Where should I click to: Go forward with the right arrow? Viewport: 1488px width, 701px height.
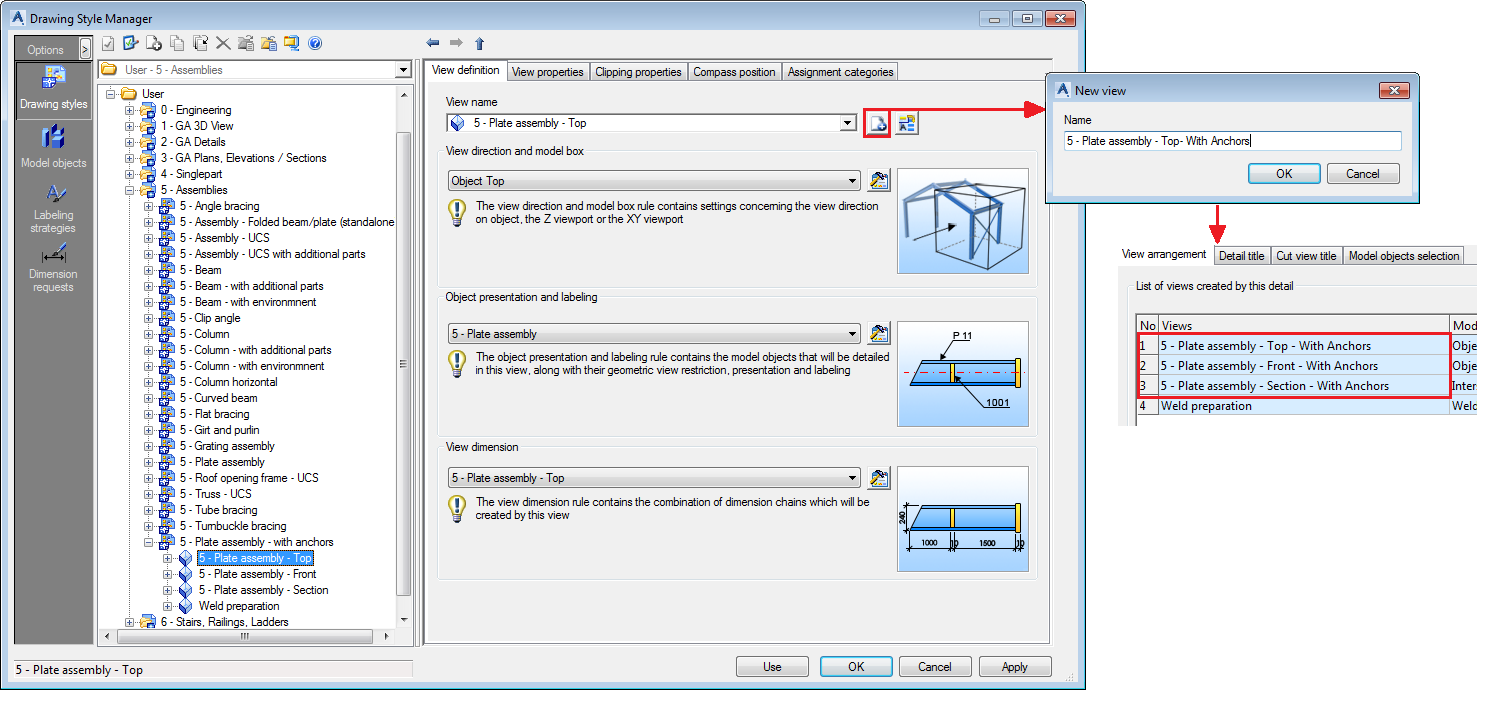pyautogui.click(x=456, y=43)
